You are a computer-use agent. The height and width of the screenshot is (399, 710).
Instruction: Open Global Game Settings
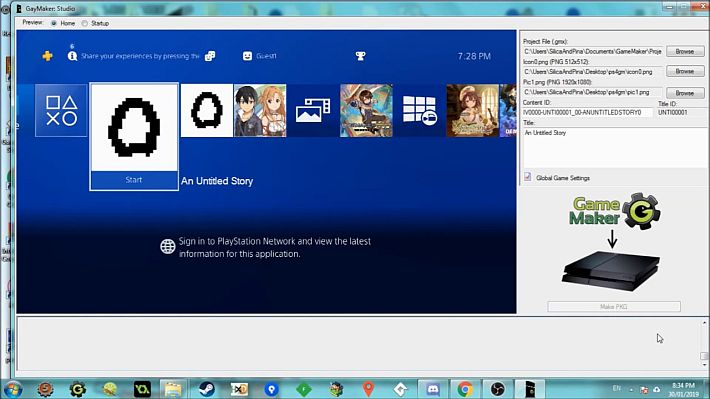(x=562, y=178)
